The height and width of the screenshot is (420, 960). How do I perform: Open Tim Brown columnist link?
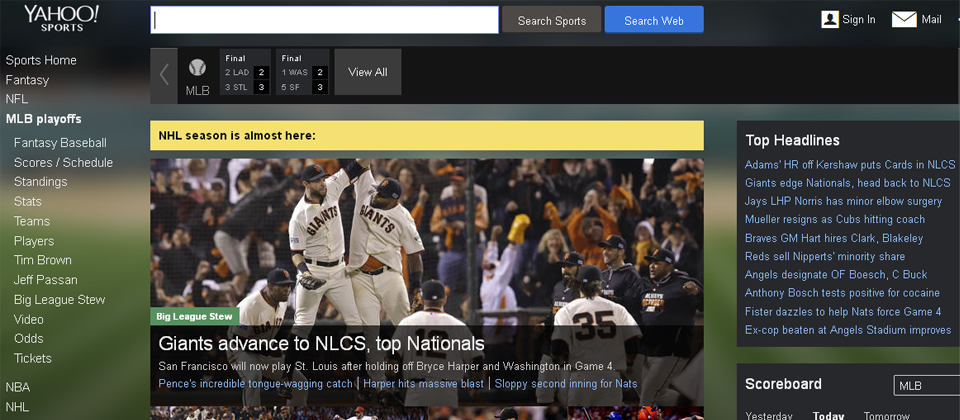[x=43, y=260]
